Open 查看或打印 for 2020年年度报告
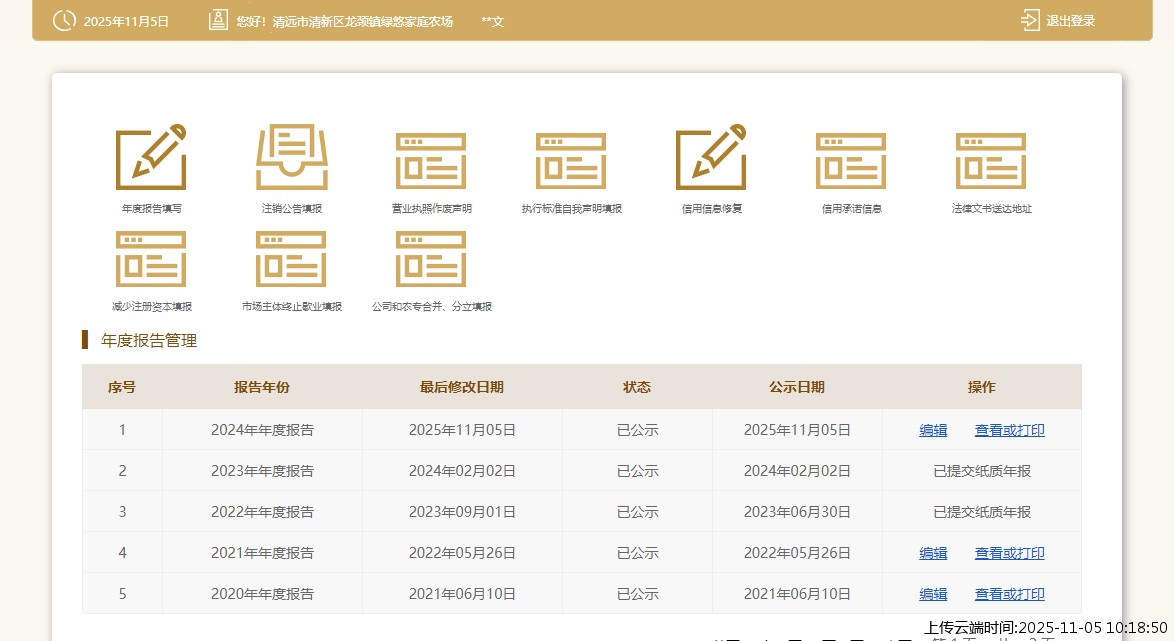Screen dimensions: 1174x641 [x=1009, y=594]
